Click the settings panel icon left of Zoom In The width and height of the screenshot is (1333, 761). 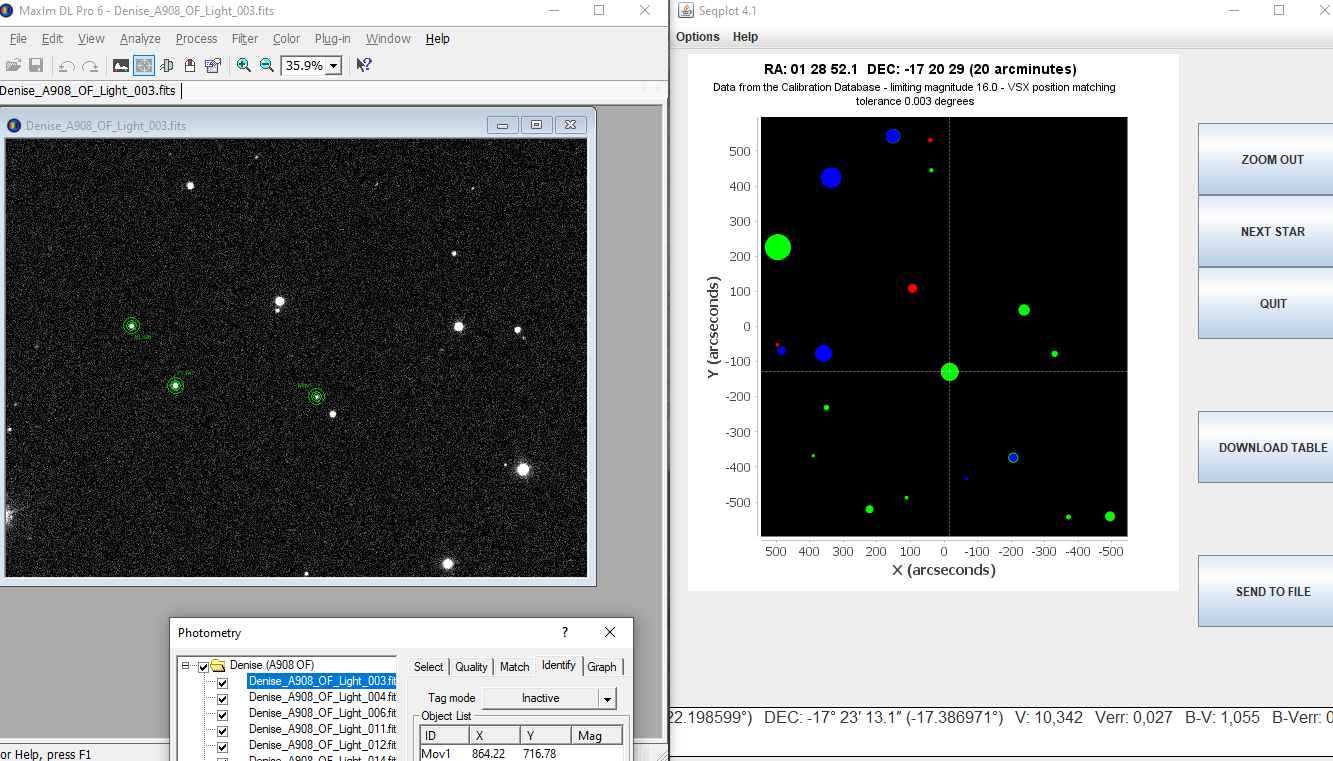pyautogui.click(x=213, y=65)
